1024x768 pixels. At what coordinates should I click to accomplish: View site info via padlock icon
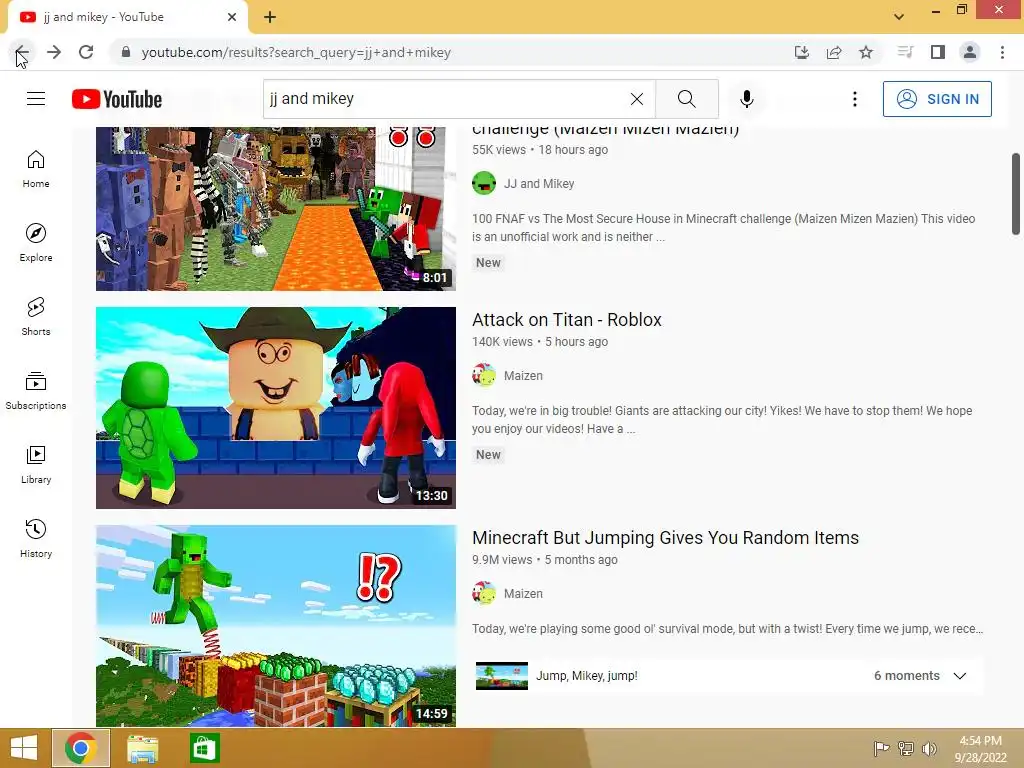126,52
